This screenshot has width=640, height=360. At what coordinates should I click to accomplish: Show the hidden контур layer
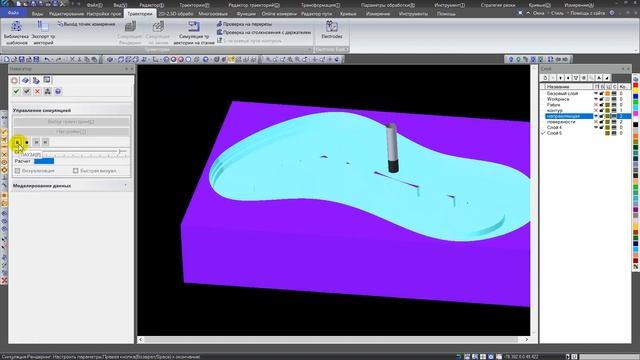[x=596, y=111]
